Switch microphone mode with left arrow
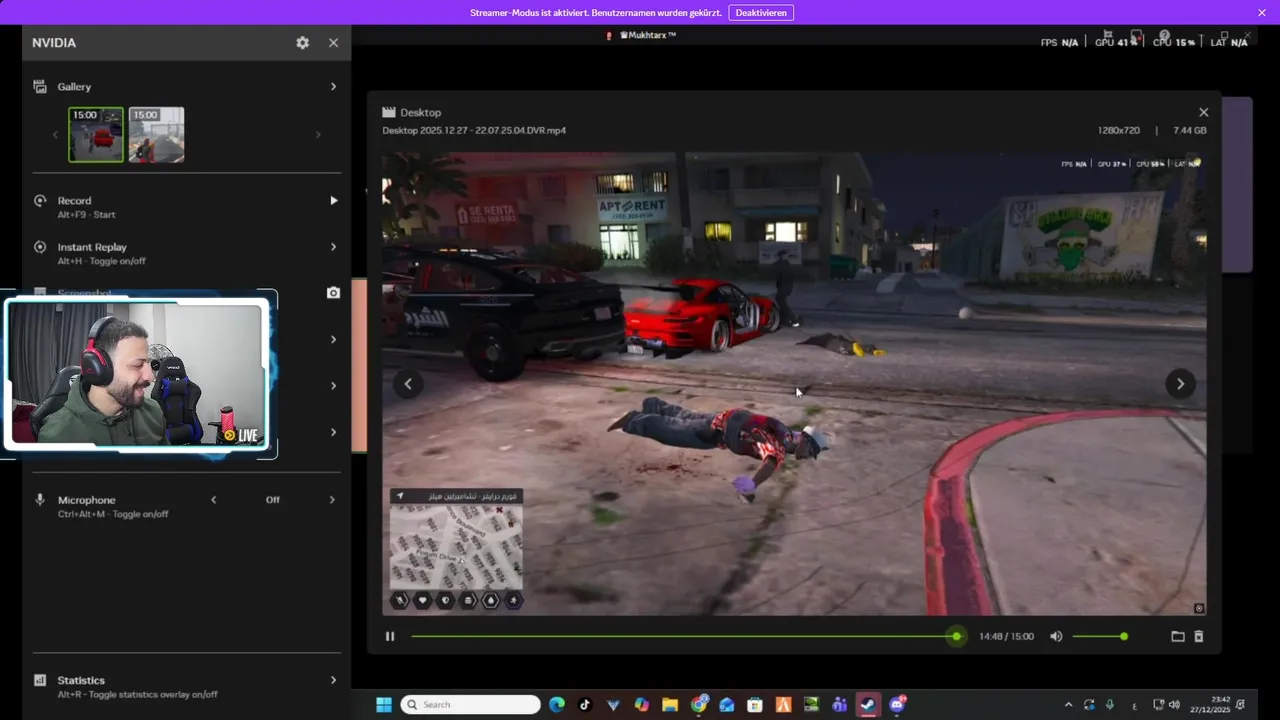This screenshot has height=720, width=1280. coord(213,500)
